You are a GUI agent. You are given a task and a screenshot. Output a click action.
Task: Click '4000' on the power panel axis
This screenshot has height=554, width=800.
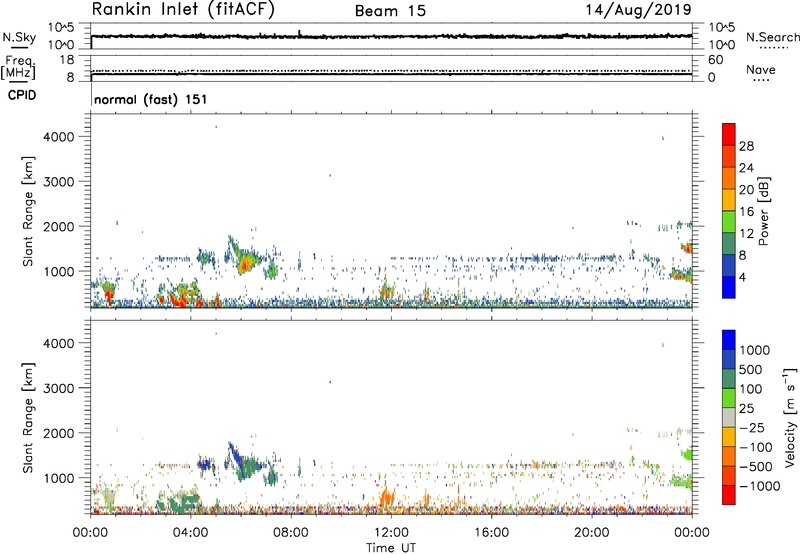tap(58, 137)
